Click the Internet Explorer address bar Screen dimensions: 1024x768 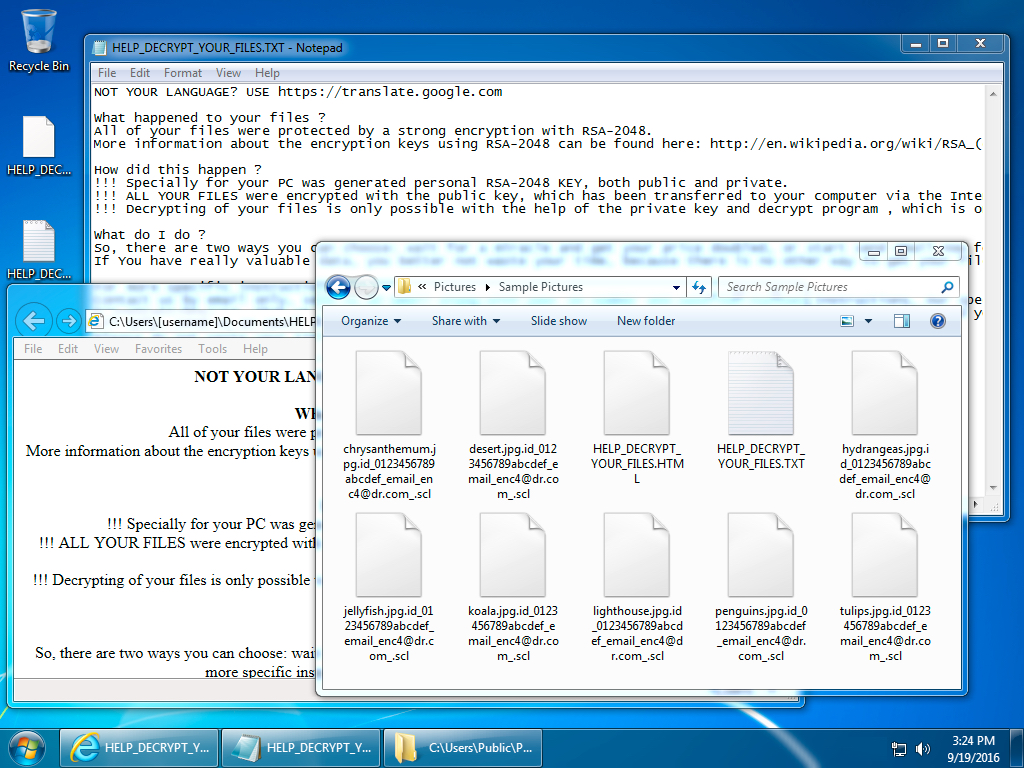pos(202,321)
